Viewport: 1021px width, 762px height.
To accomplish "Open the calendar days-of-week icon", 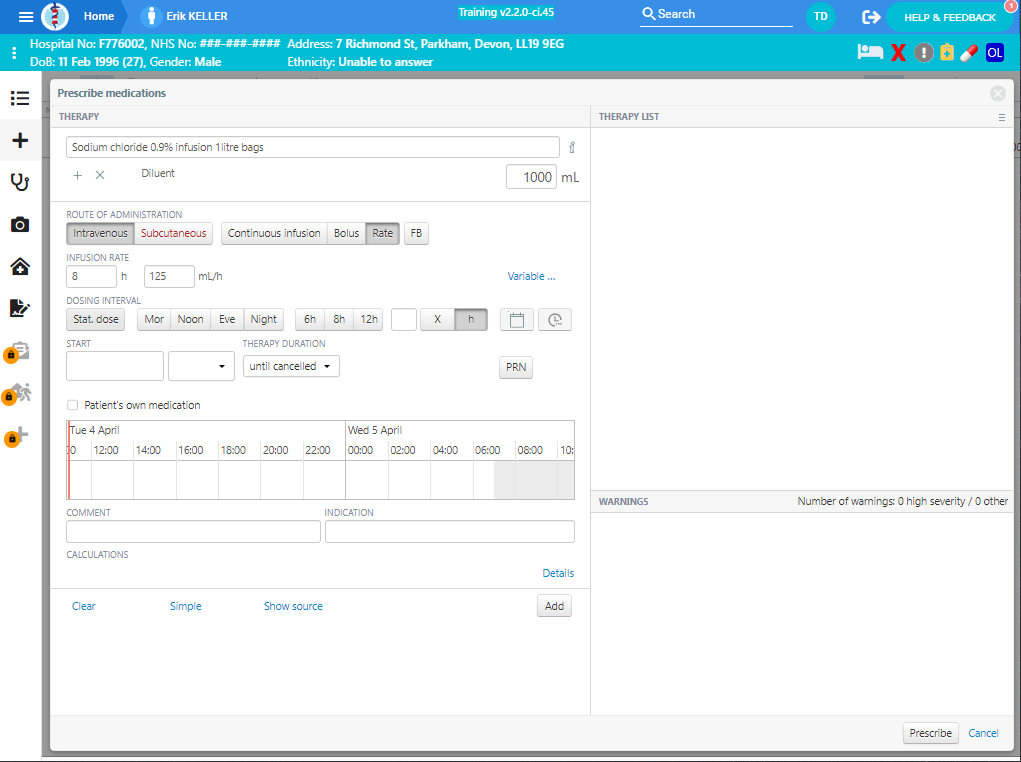I will point(517,320).
